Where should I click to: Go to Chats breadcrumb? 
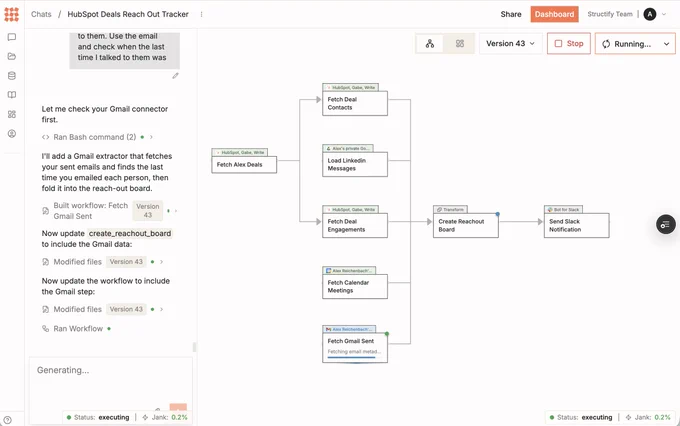[x=41, y=14]
